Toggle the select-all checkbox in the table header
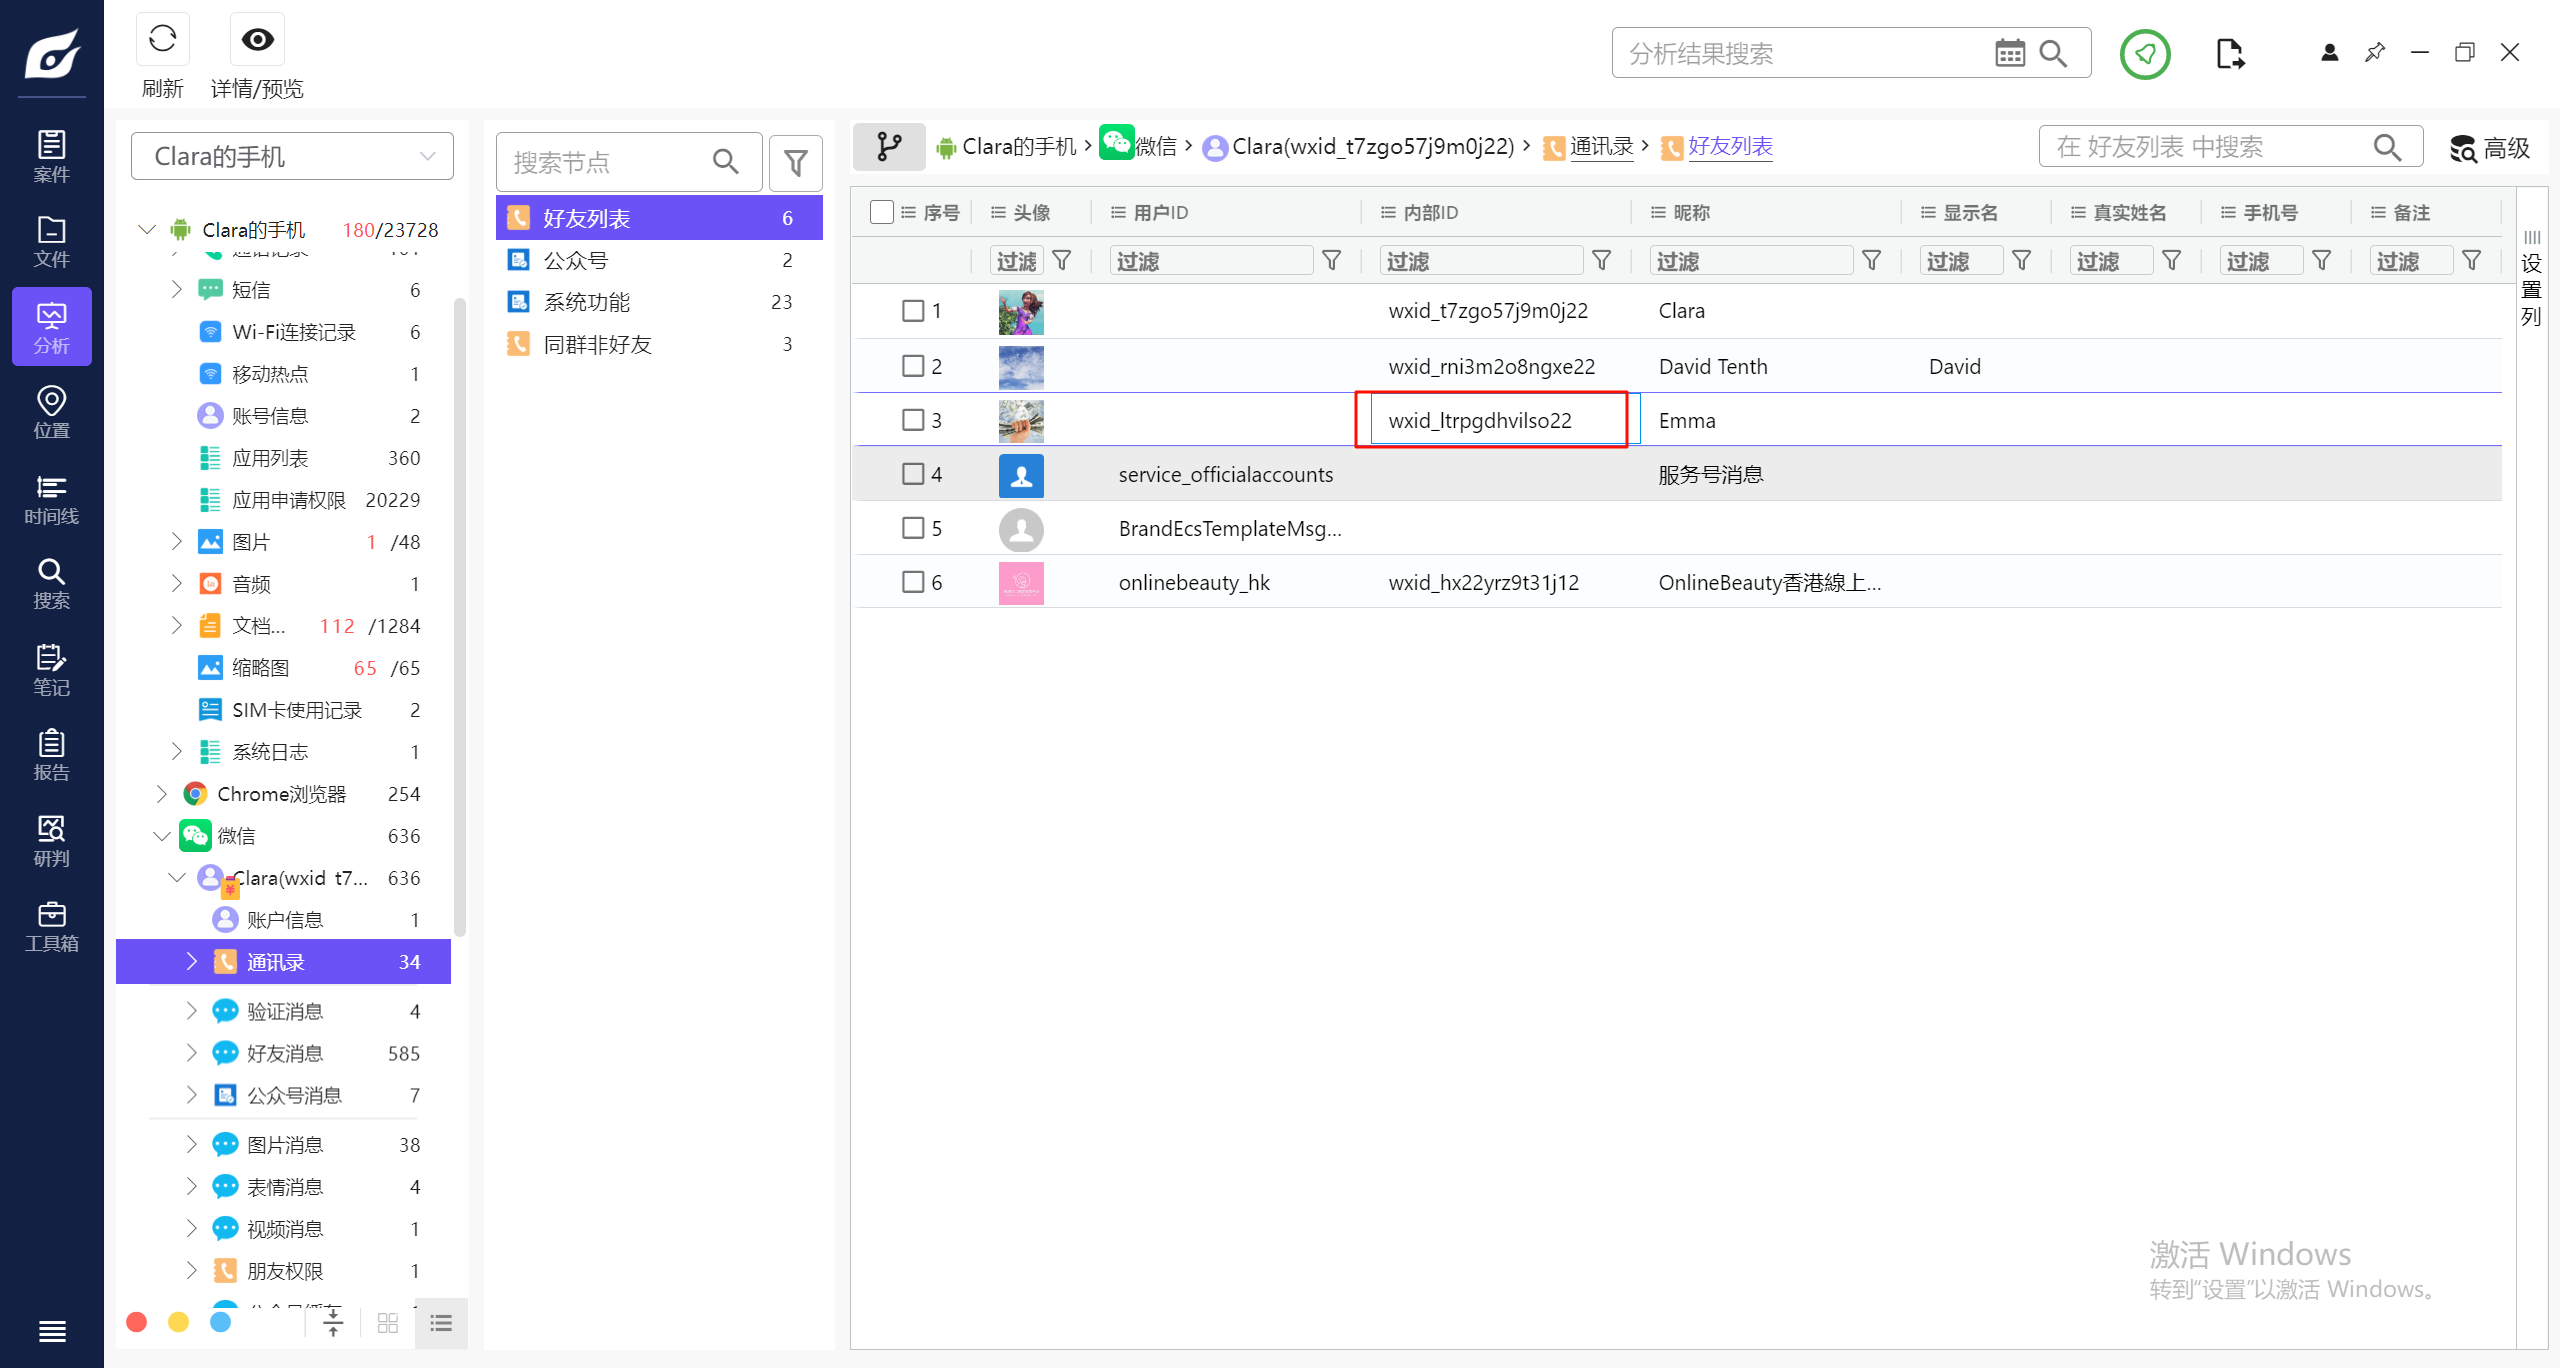Image resolution: width=2560 pixels, height=1368 pixels. point(881,212)
